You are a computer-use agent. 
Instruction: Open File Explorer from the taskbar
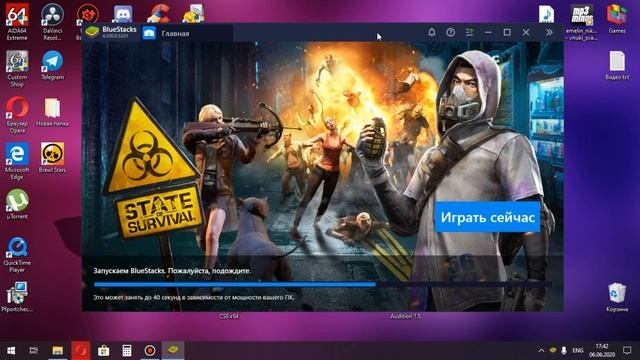point(58,350)
